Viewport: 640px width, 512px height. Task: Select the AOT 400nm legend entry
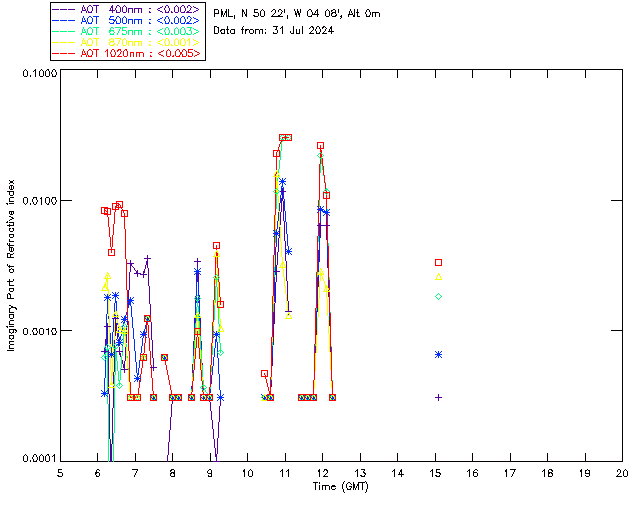pyautogui.click(x=127, y=9)
